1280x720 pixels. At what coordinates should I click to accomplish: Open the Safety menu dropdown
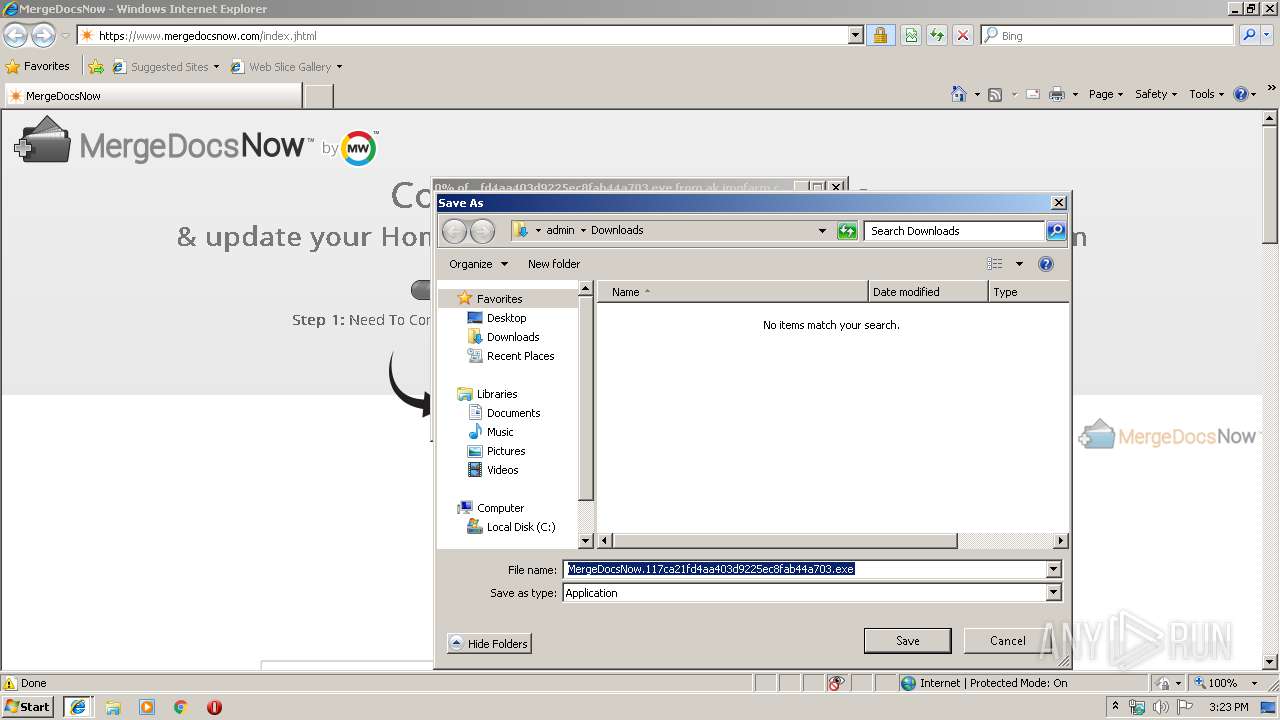(1156, 94)
